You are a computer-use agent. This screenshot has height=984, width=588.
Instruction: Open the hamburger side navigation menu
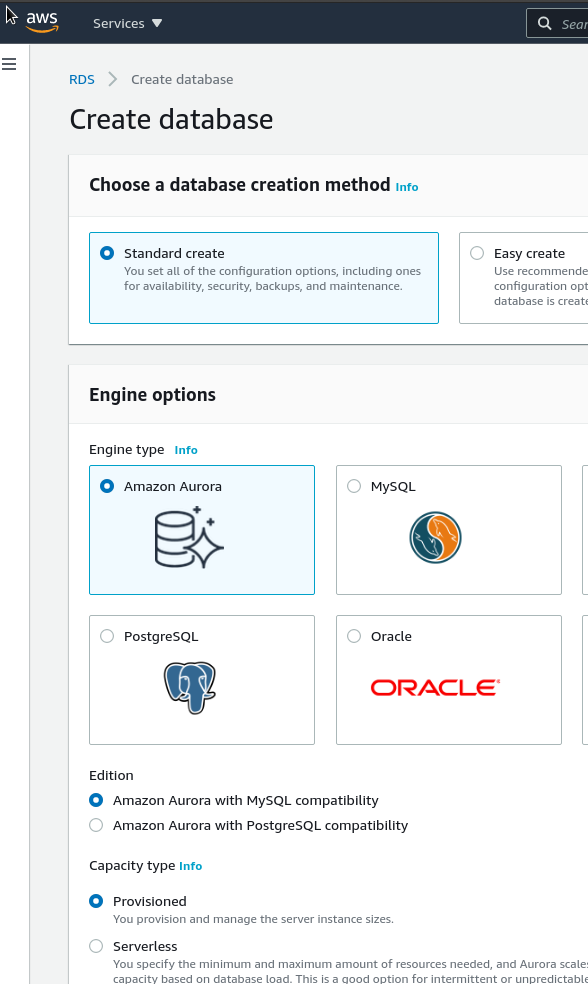point(9,64)
